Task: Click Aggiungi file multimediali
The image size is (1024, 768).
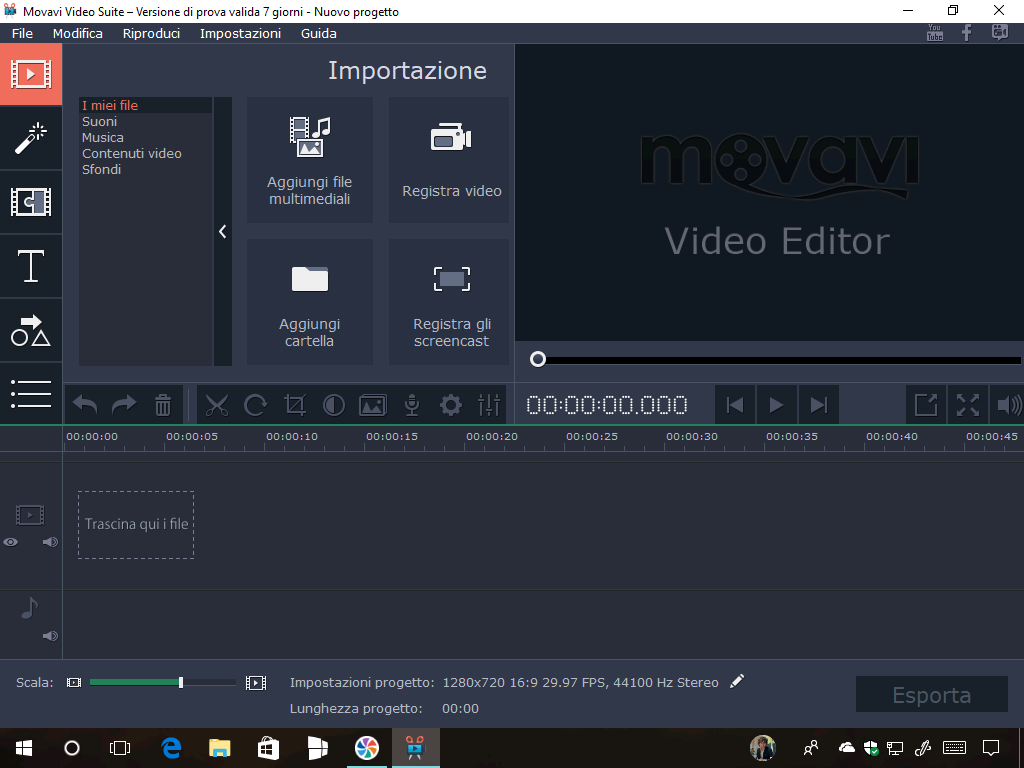Action: 310,160
